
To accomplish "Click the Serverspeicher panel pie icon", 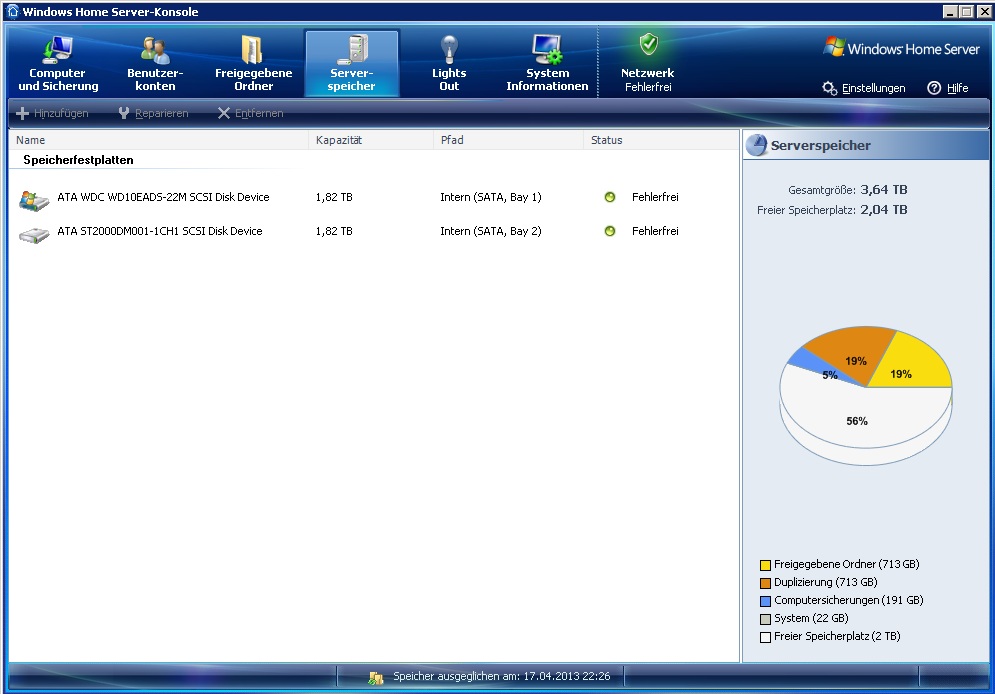I will 756,145.
